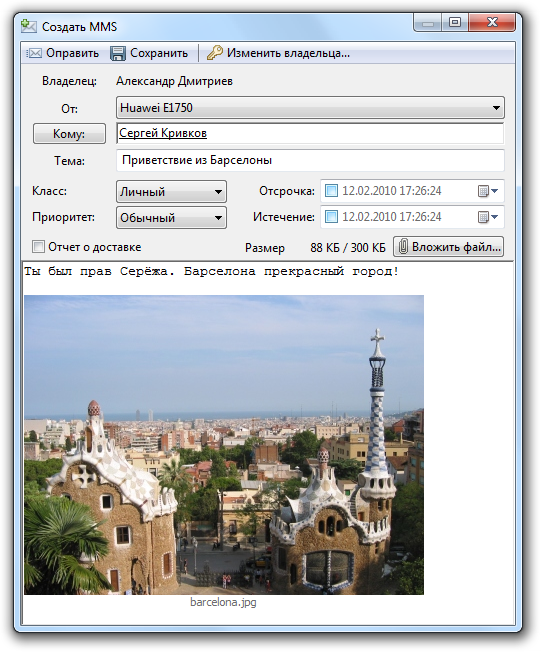The width and height of the screenshot is (541, 652).
Task: Open the Приоритет dropdown showing Обычный
Action: (x=171, y=217)
